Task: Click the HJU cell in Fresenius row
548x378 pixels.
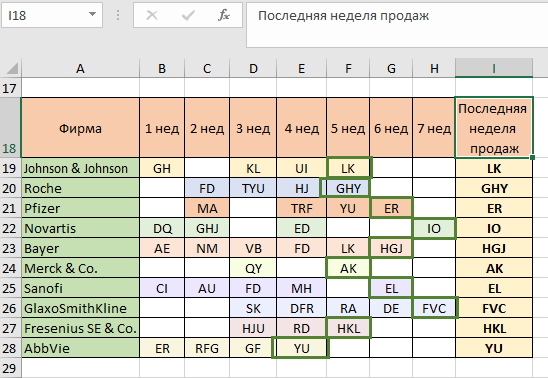Action: coord(253,328)
